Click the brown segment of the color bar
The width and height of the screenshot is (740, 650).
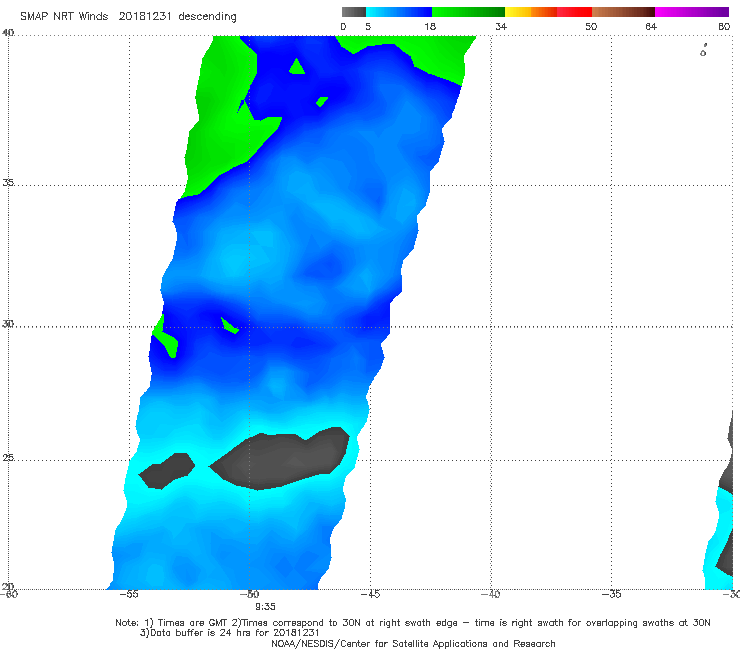[623, 12]
